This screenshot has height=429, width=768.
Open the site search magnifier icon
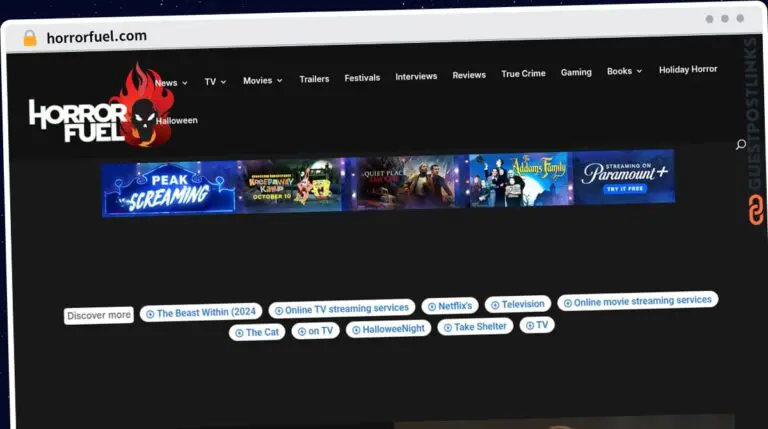(x=740, y=145)
